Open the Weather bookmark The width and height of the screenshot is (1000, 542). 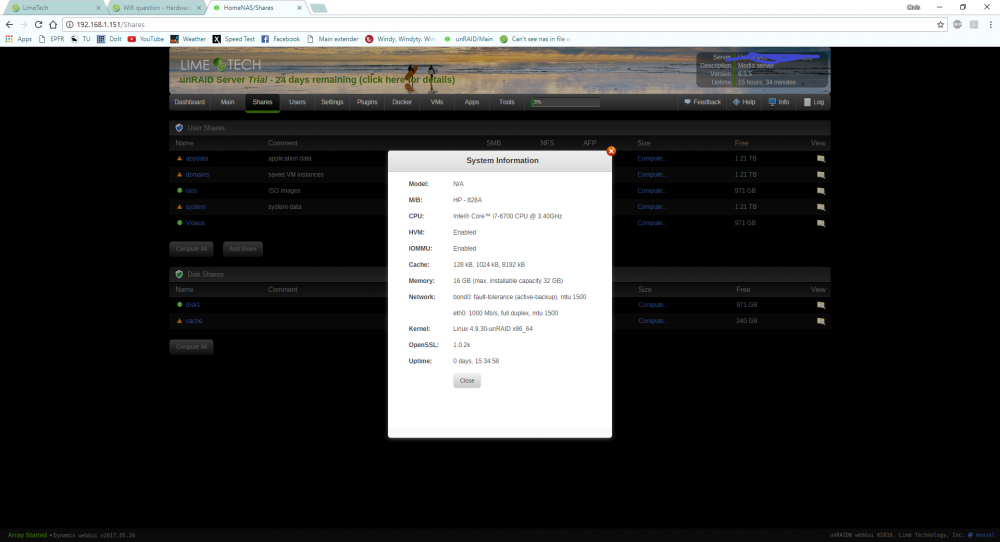tap(188, 39)
